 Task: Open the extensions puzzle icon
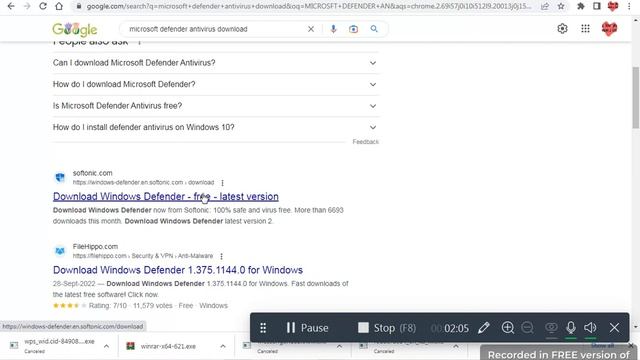[581, 6]
